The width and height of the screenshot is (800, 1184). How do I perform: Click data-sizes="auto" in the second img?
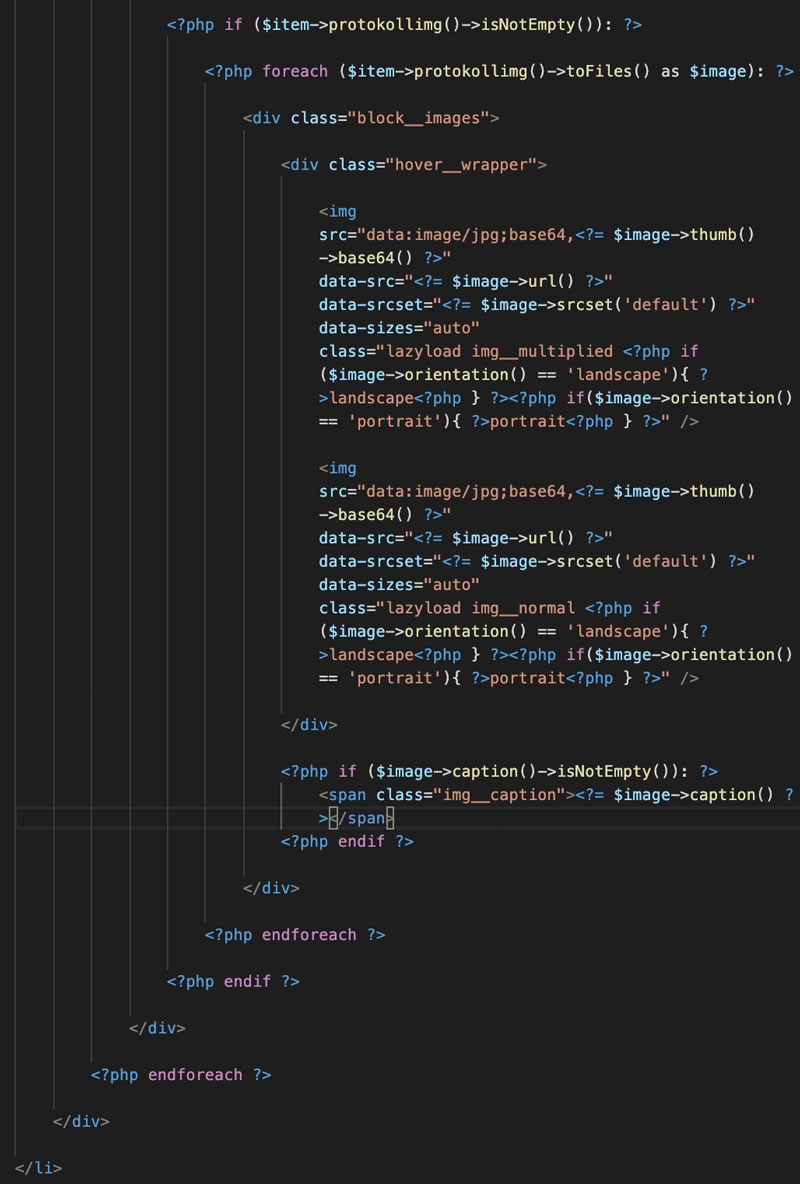400,583
